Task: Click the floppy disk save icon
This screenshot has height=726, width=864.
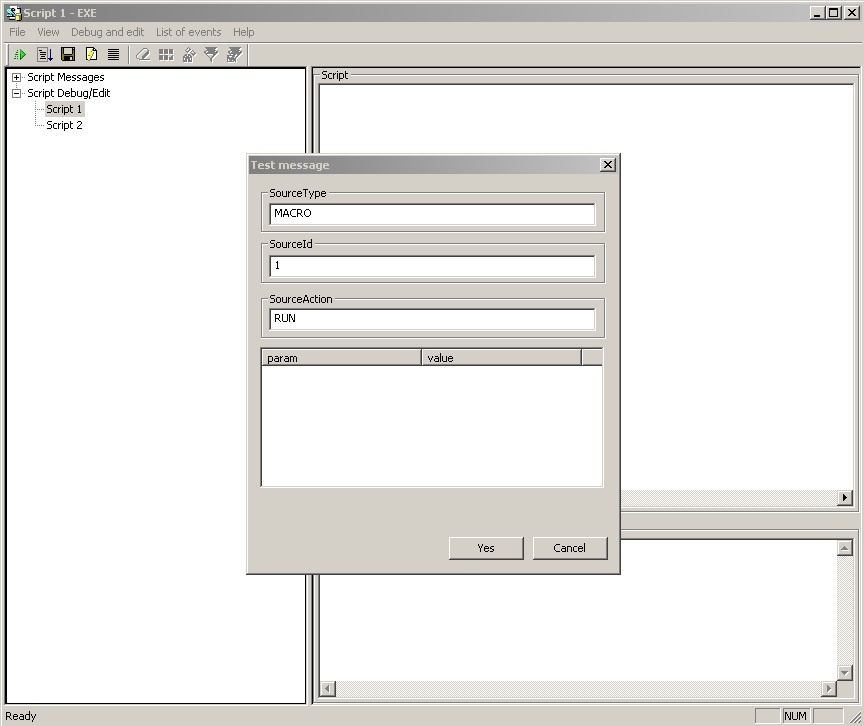Action: point(68,55)
